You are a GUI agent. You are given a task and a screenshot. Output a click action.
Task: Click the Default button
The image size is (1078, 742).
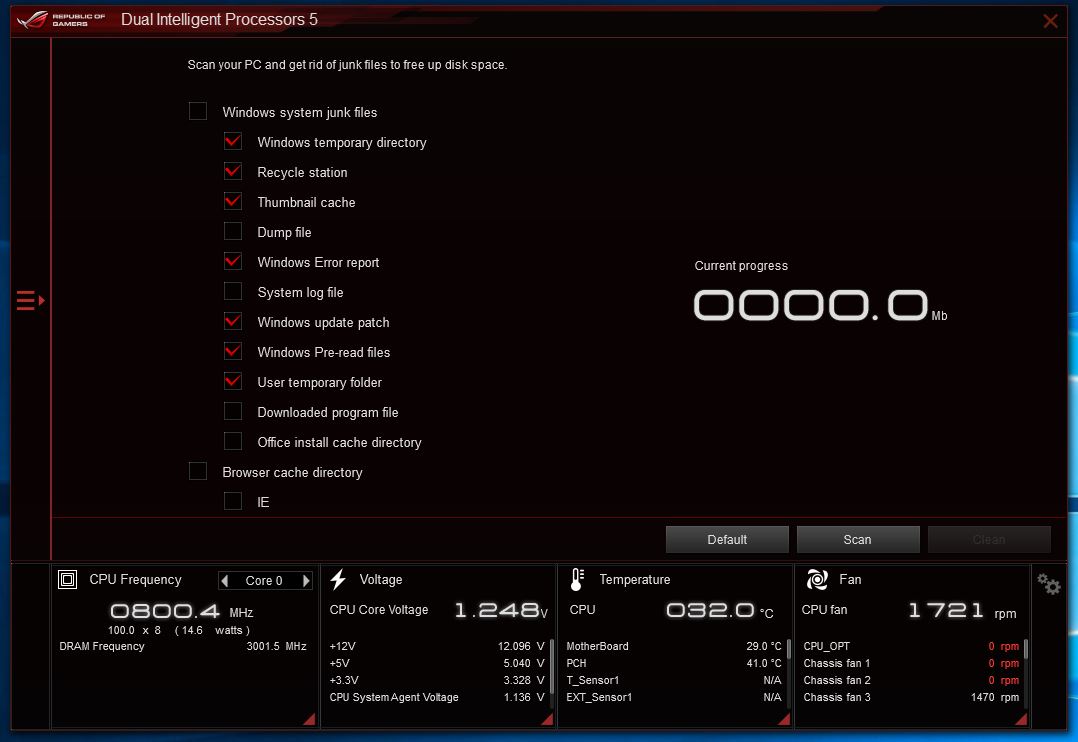click(727, 539)
